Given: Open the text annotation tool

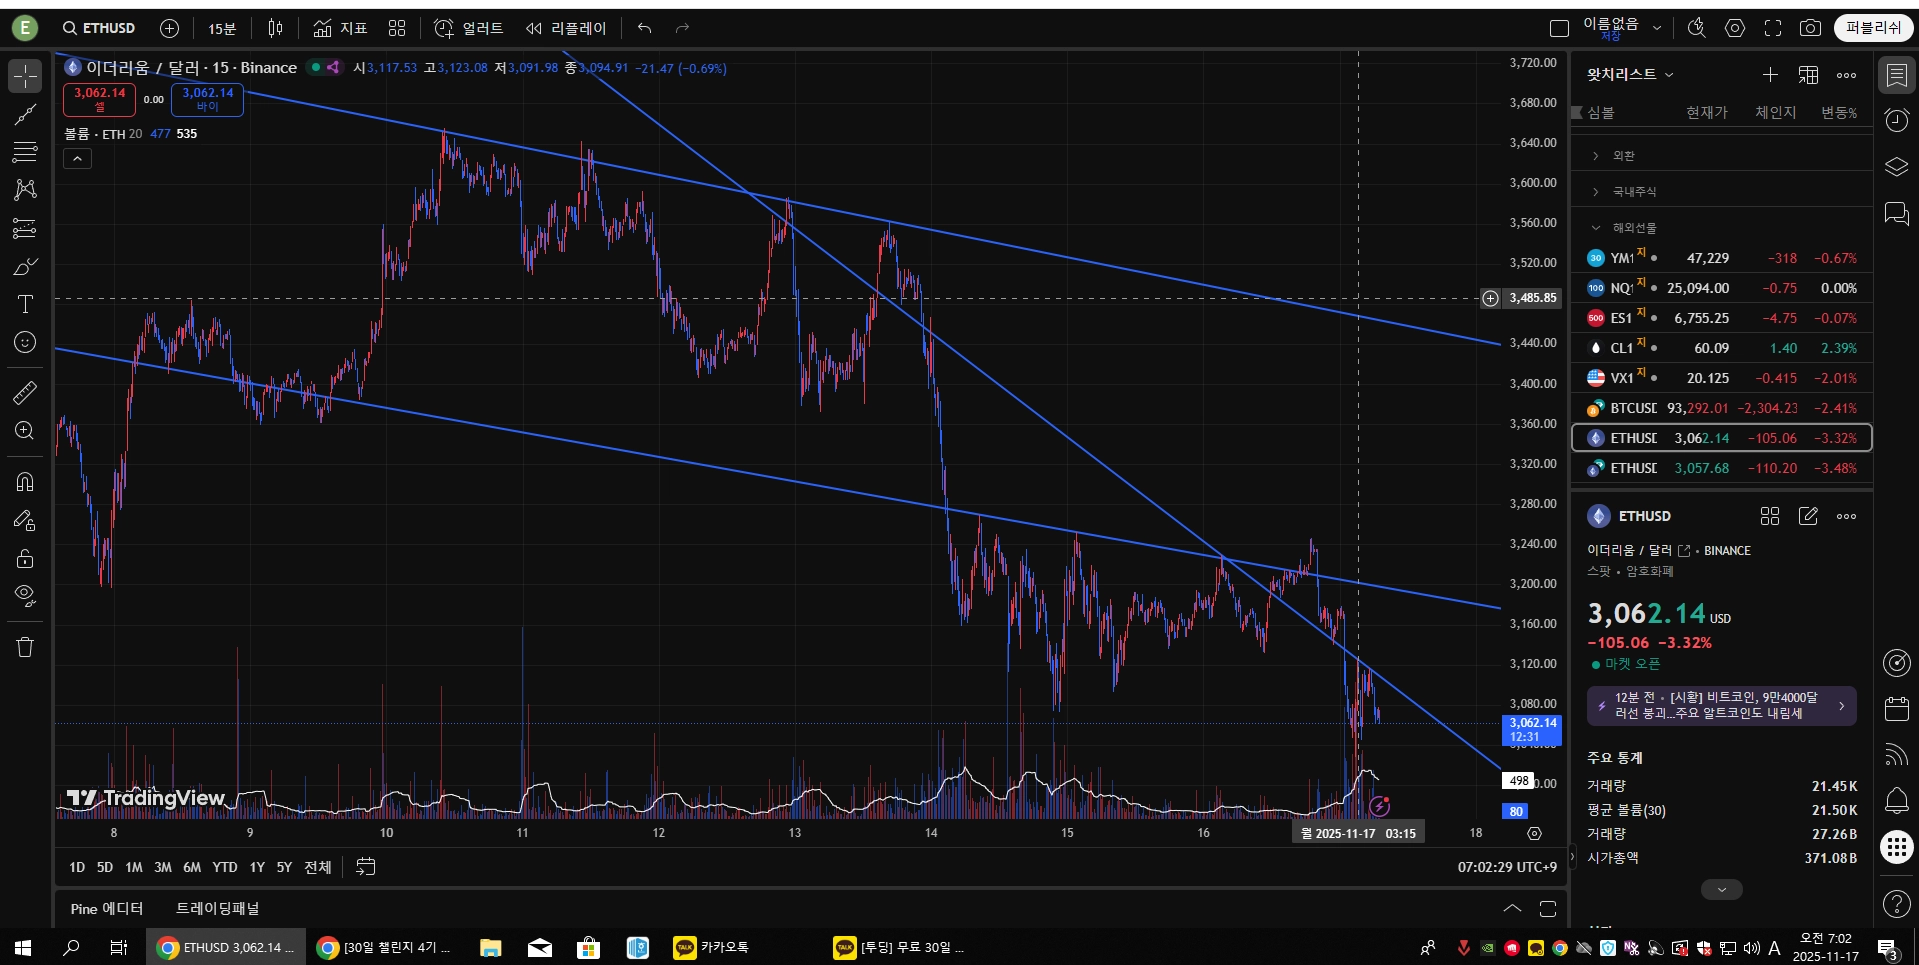Looking at the screenshot, I should pos(25,304).
